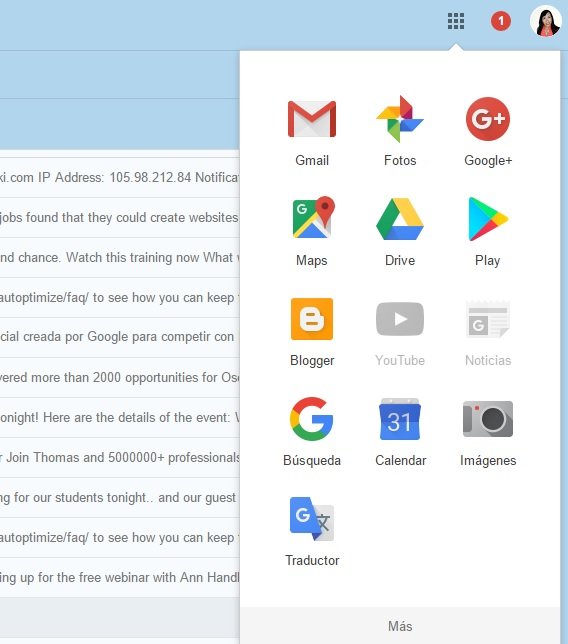
Task: Open email about free webinar with Ann
Action: click(x=120, y=577)
